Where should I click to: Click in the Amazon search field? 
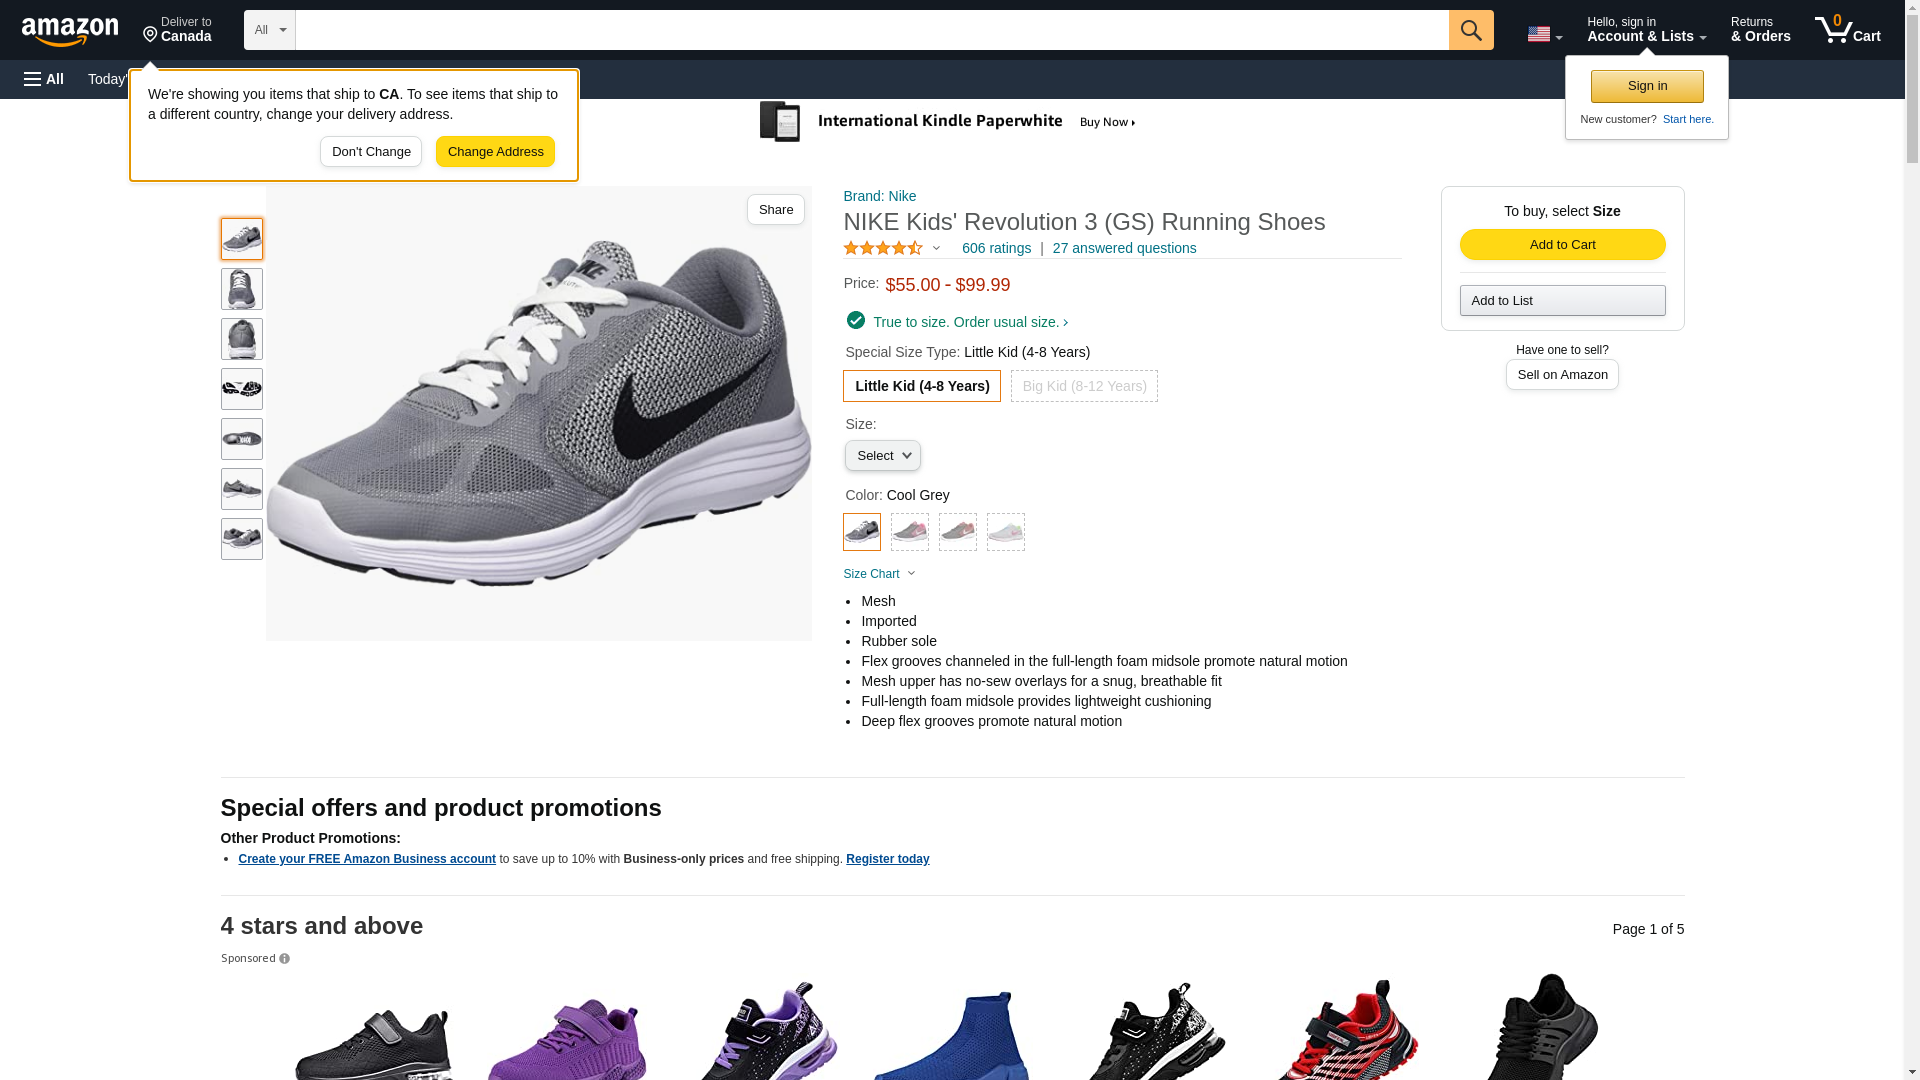coord(871,30)
